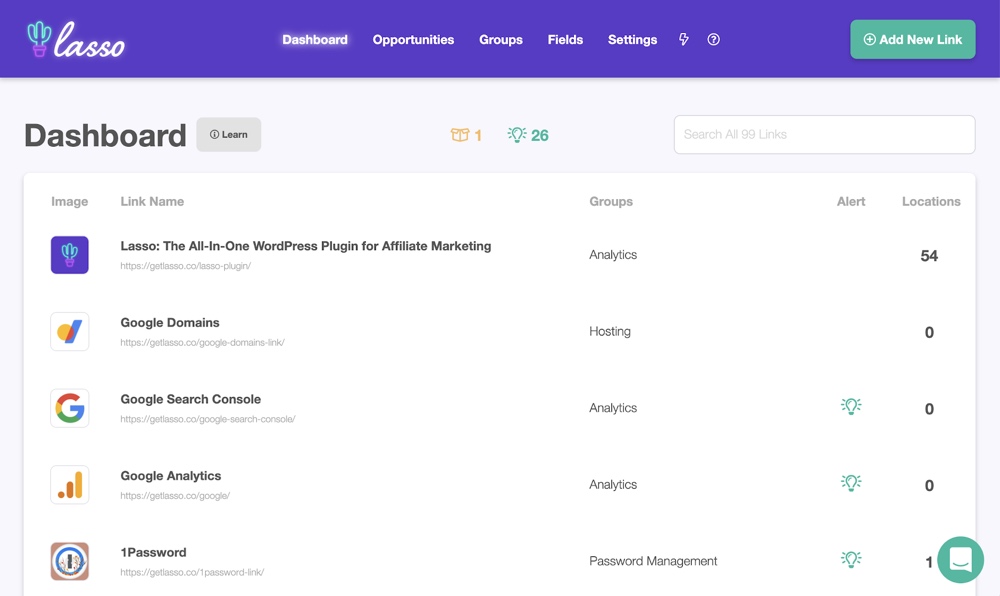Click the Link Name column header
This screenshot has height=596, width=1000.
pyautogui.click(x=152, y=201)
